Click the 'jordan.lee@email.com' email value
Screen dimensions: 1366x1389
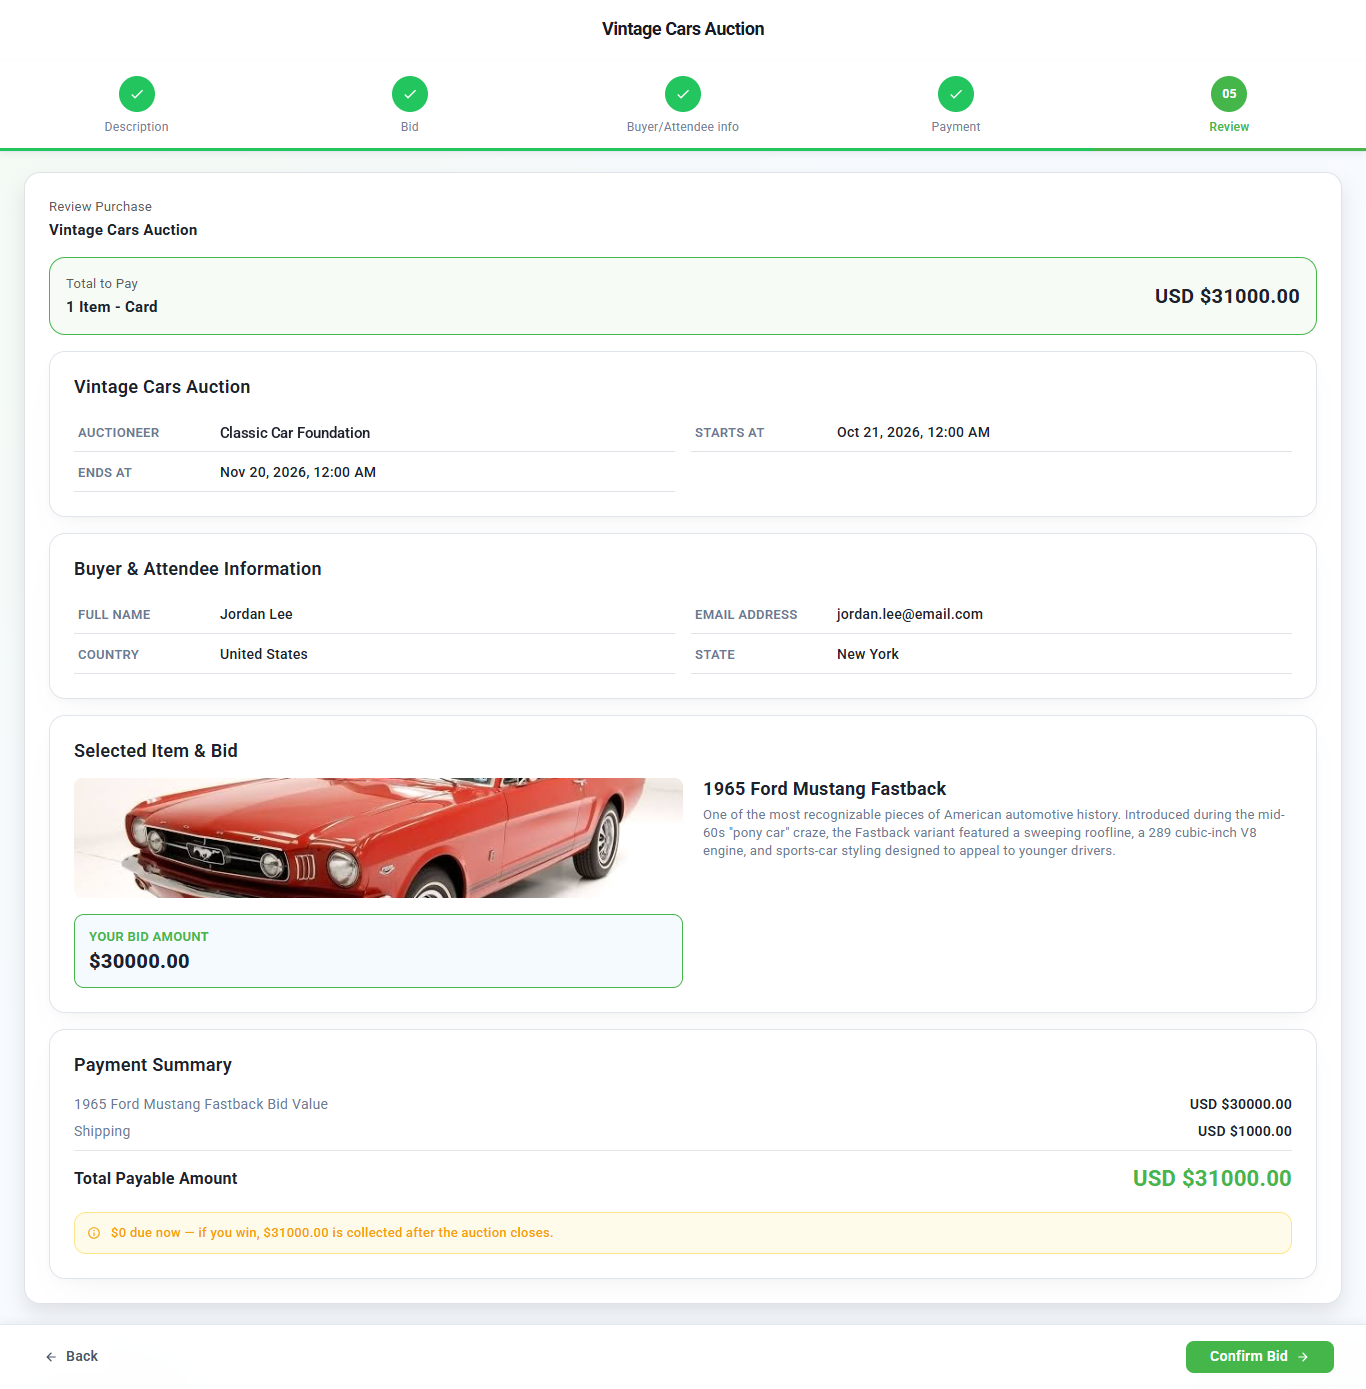pos(910,614)
